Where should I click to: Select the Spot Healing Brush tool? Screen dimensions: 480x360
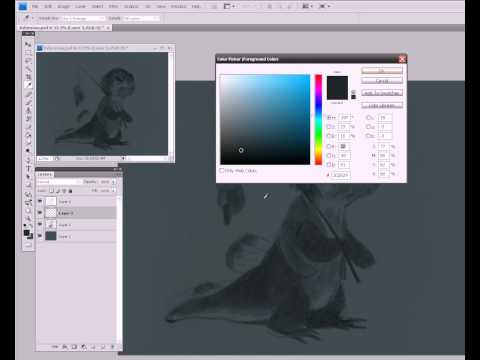28,94
